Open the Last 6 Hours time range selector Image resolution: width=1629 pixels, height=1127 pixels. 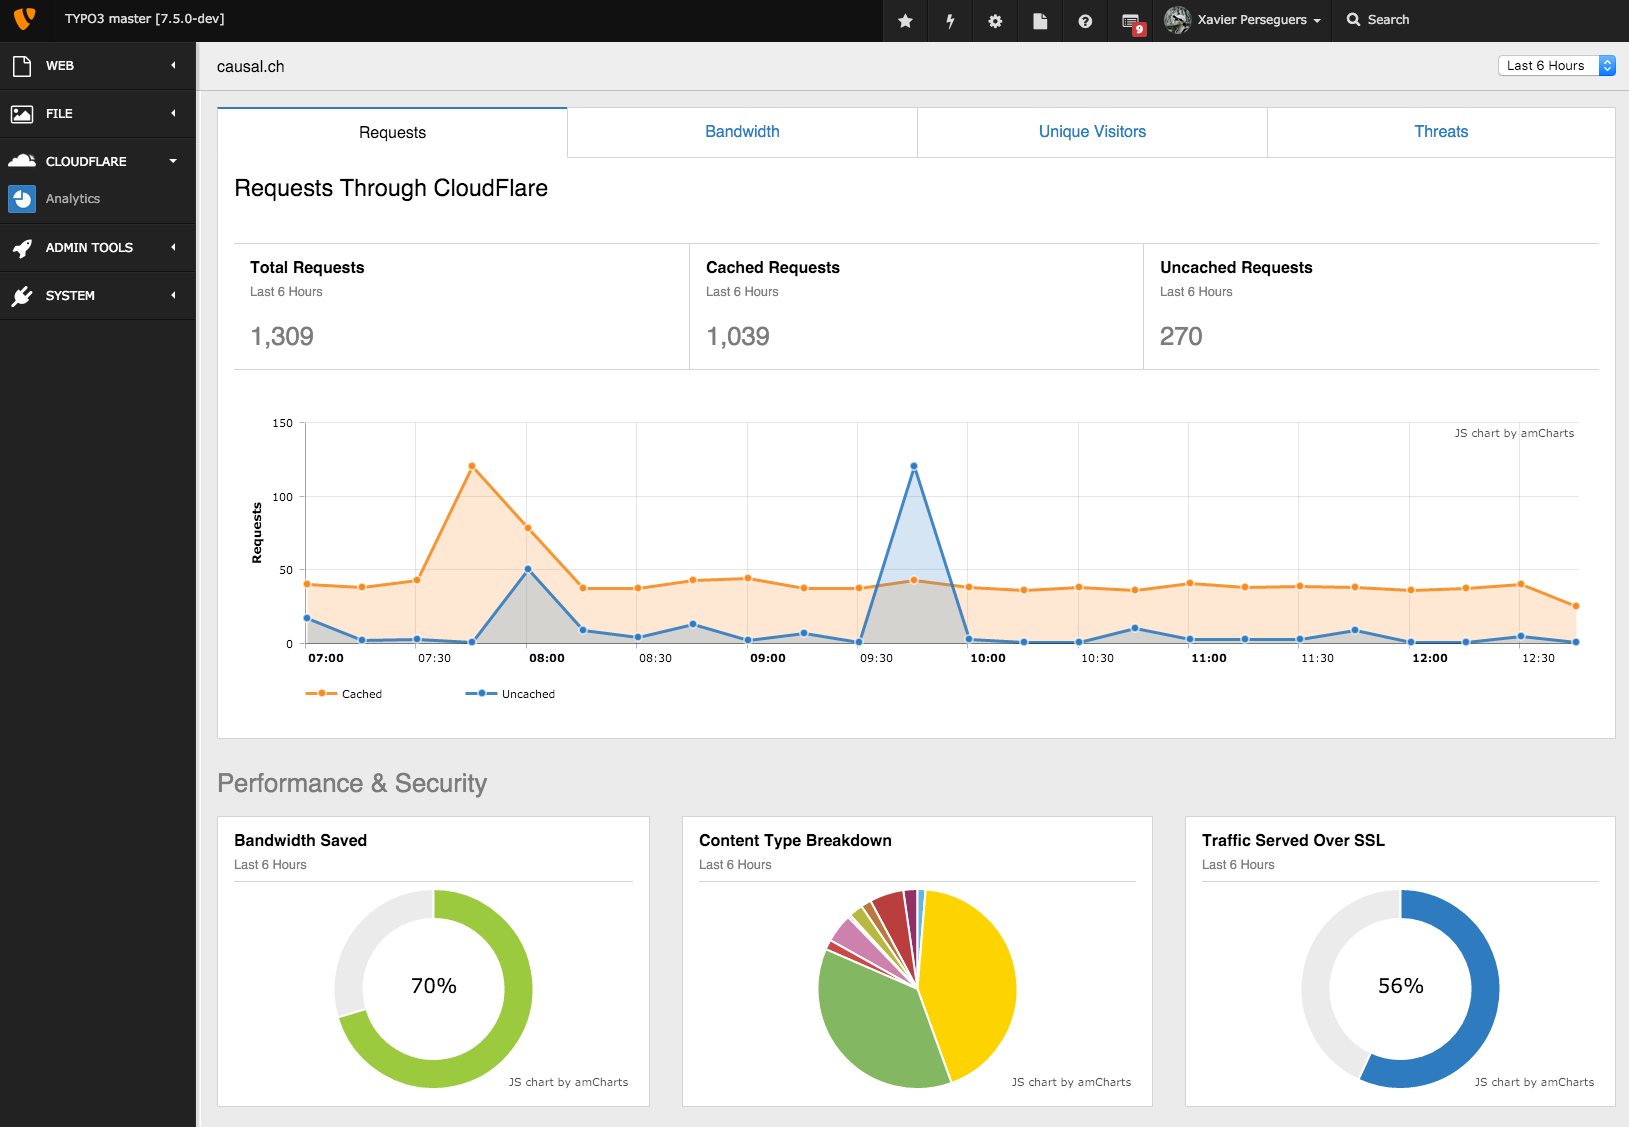[x=1555, y=65]
